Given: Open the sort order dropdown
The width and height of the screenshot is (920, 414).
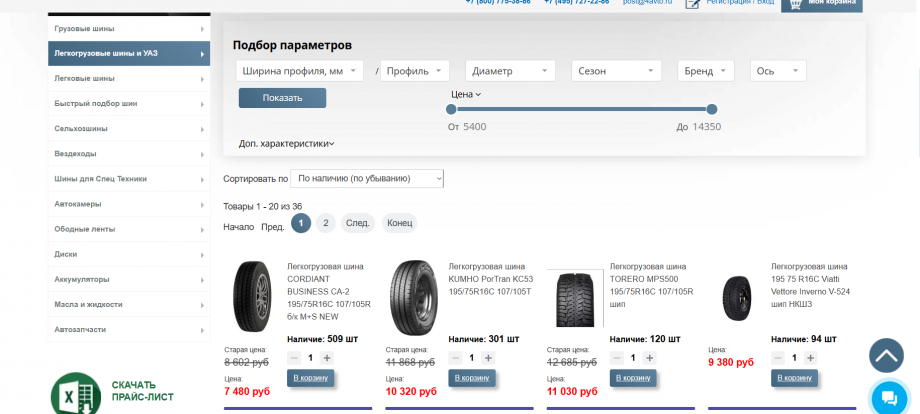Looking at the screenshot, I should coord(367,178).
